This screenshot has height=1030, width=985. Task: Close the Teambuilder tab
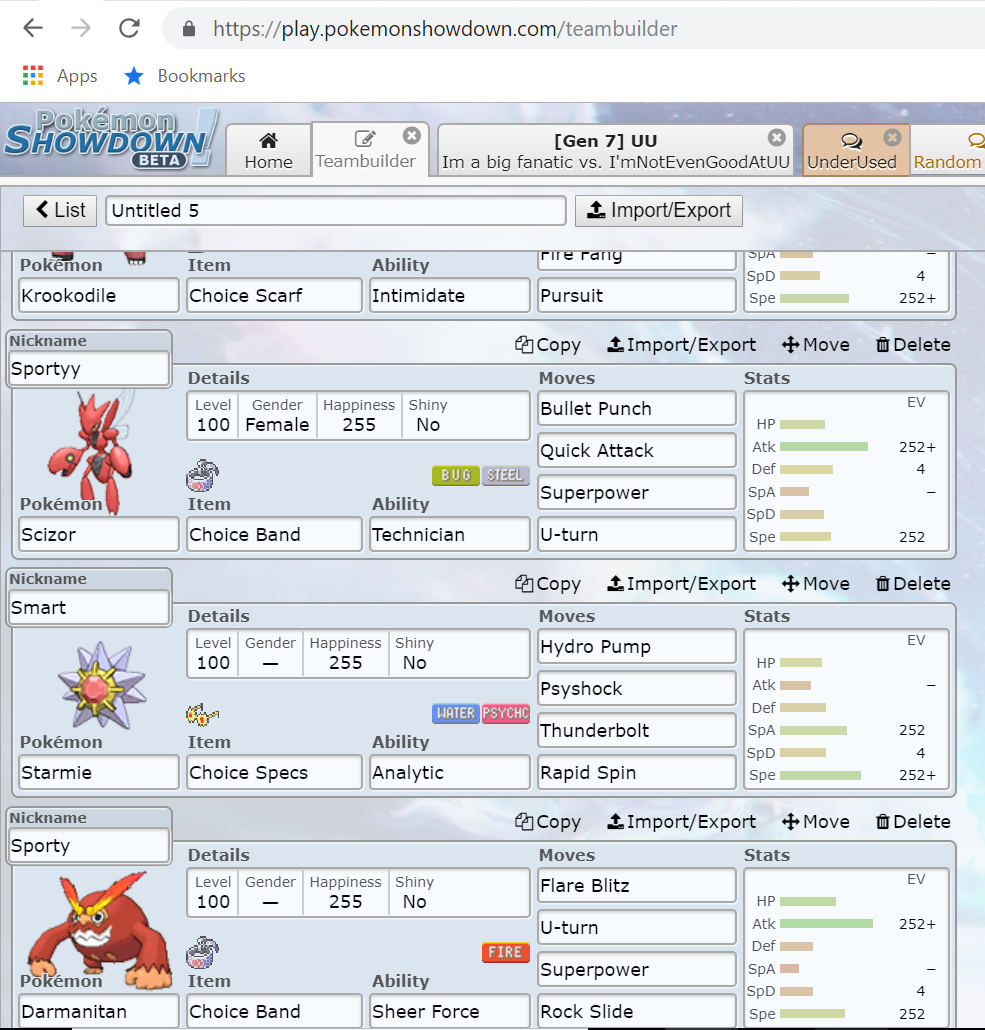click(412, 135)
